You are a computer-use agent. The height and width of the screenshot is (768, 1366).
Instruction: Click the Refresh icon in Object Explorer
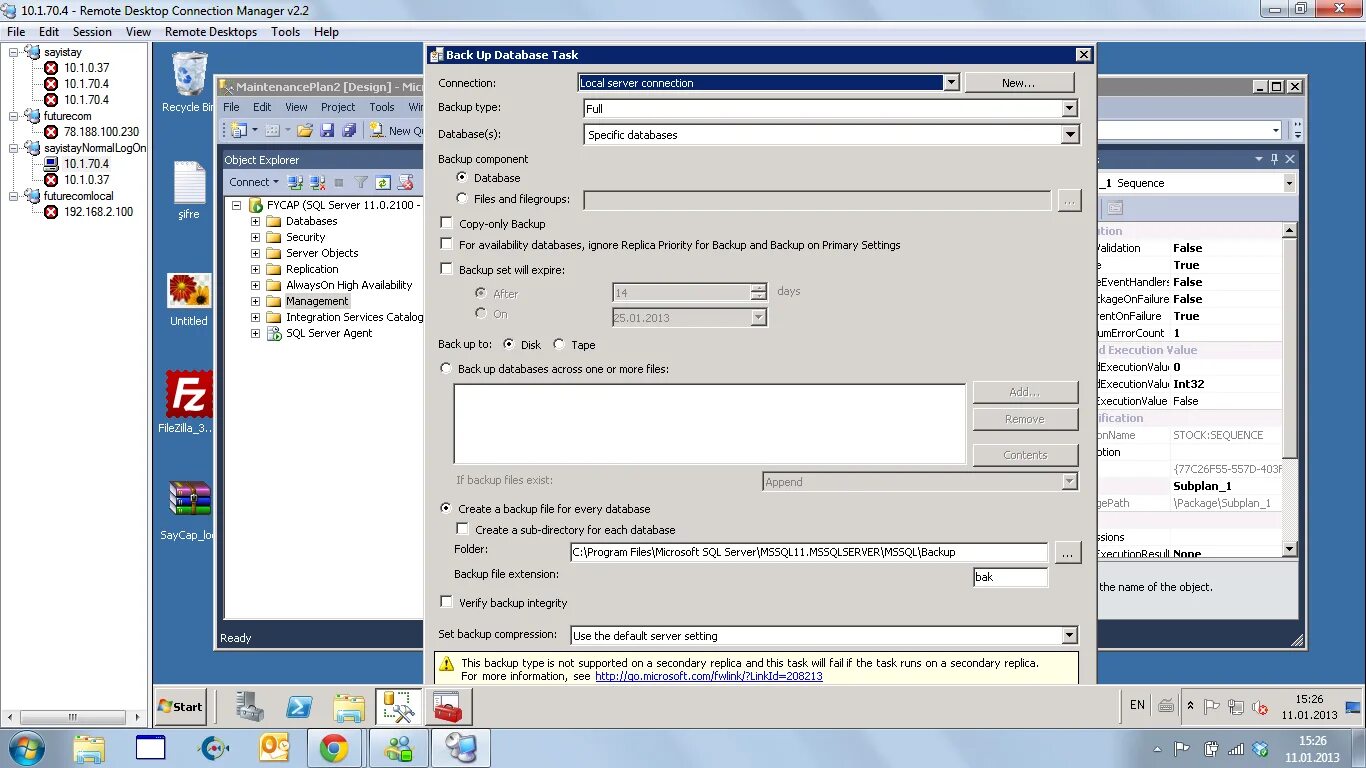point(383,182)
